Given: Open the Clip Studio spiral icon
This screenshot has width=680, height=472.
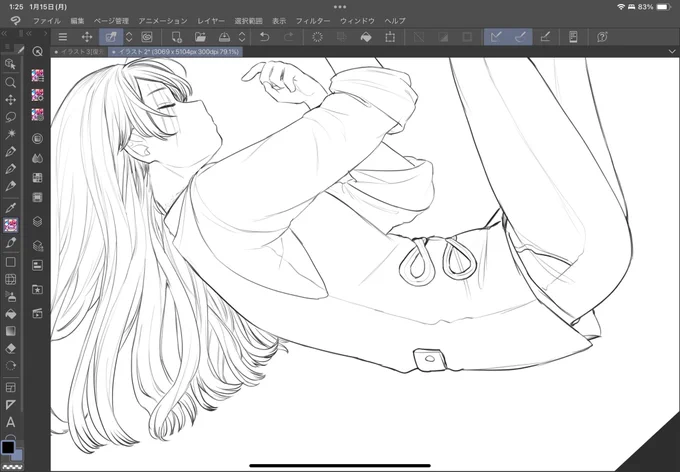Looking at the screenshot, I should 147,37.
